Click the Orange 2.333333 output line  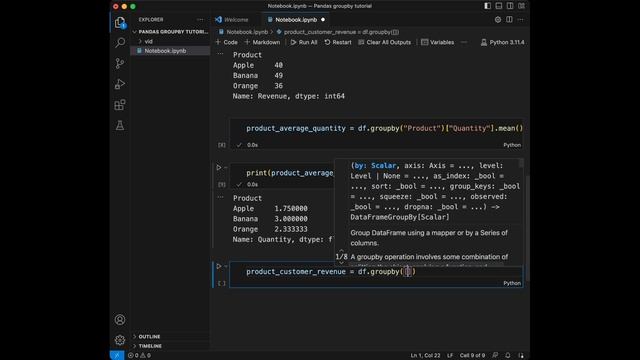pos(270,229)
